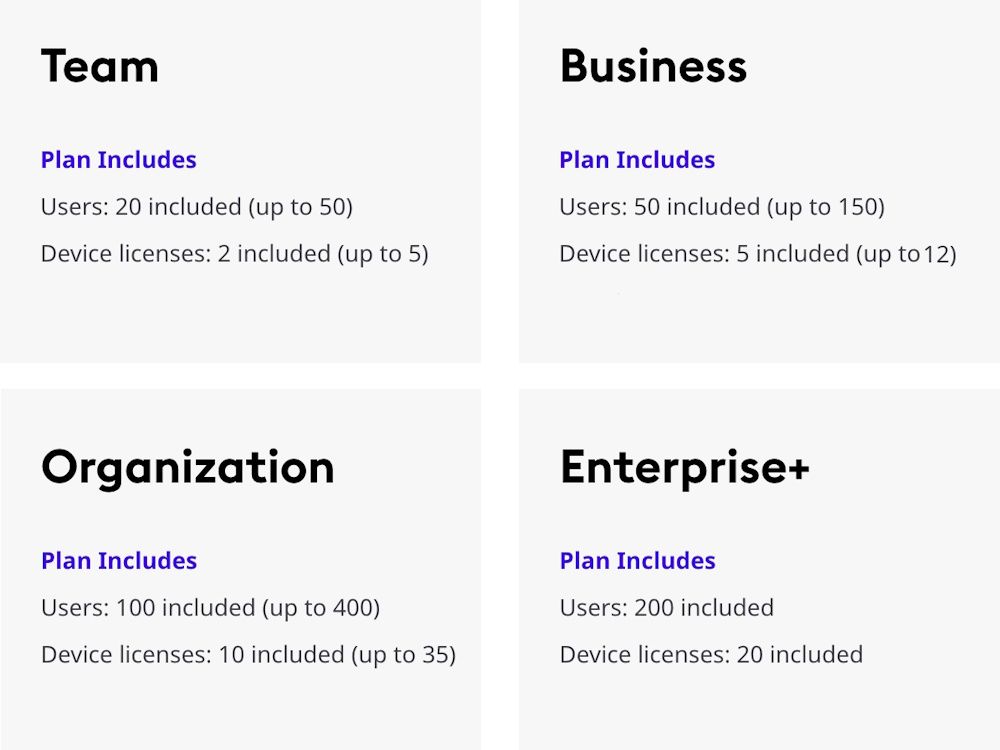Select Organization device licenses, 10 included
This screenshot has width=1000, height=750.
pyautogui.click(x=248, y=655)
